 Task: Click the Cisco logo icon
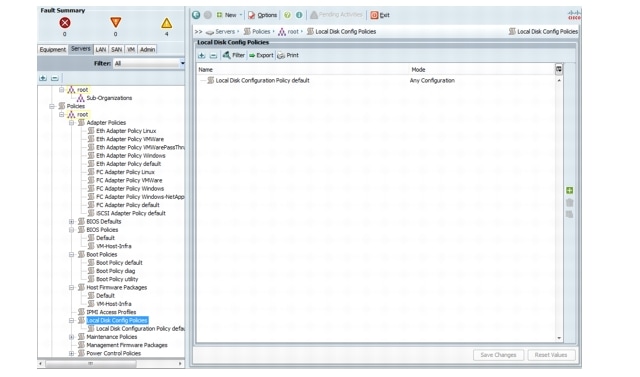[574, 16]
